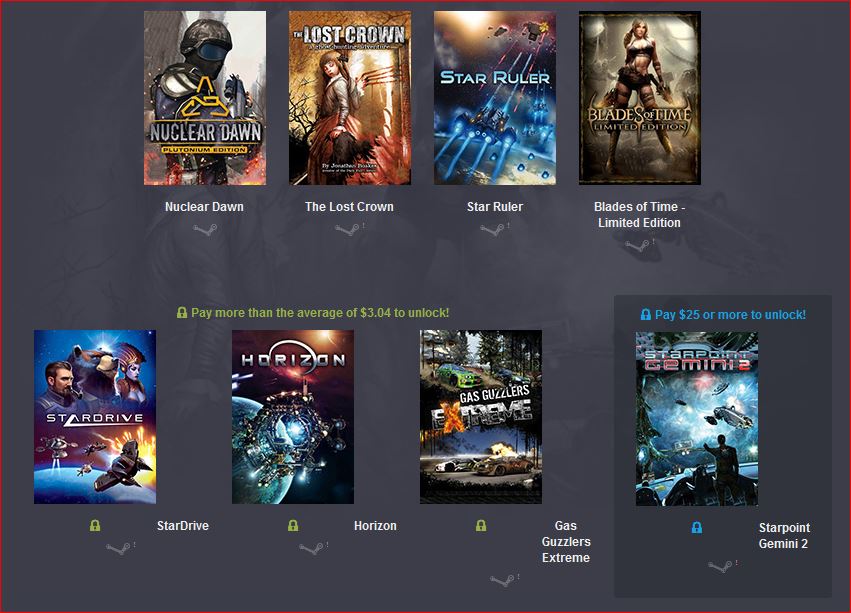This screenshot has width=851, height=613.
Task: Click the Steam icon under Starpoint Gemini 2
Action: [720, 566]
